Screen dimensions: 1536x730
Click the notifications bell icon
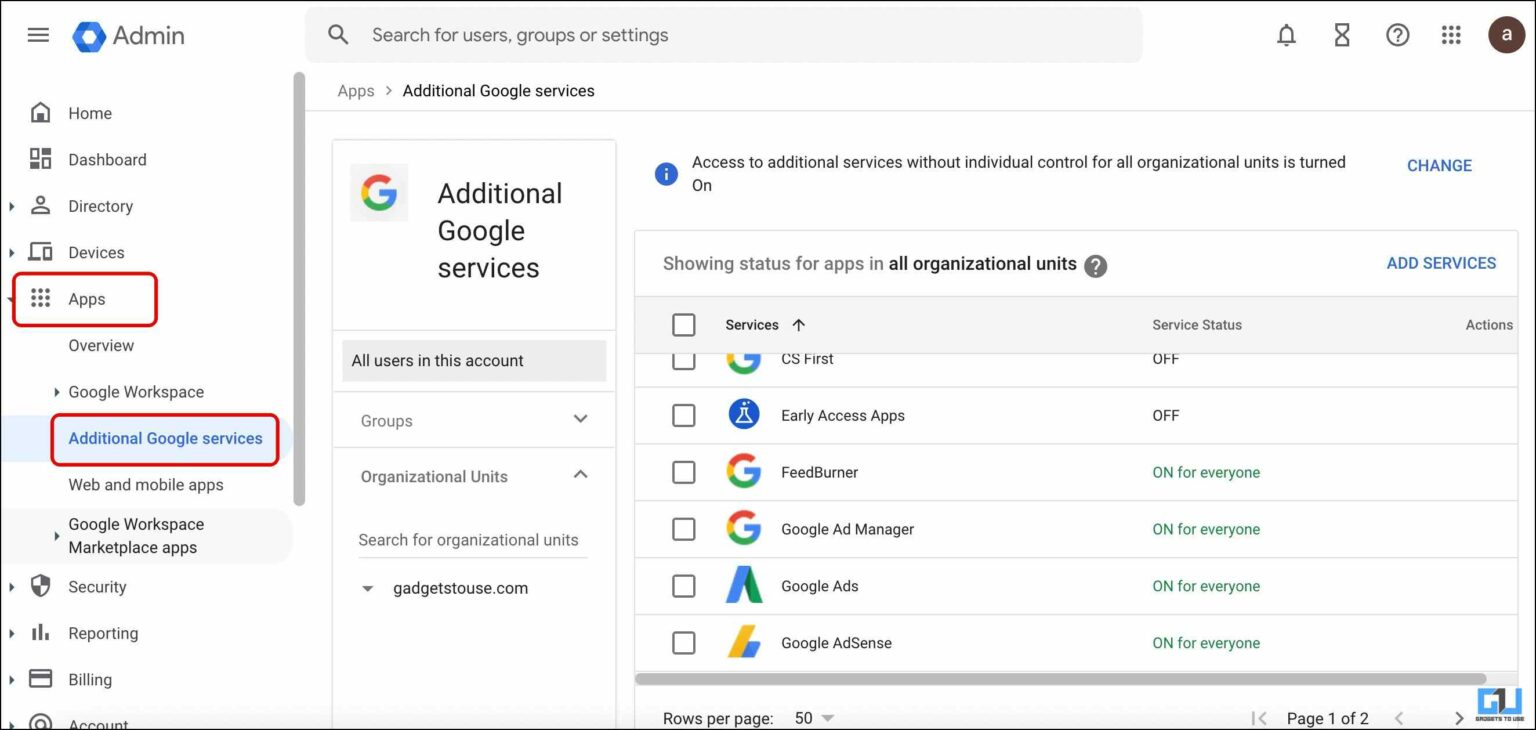pos(1286,34)
